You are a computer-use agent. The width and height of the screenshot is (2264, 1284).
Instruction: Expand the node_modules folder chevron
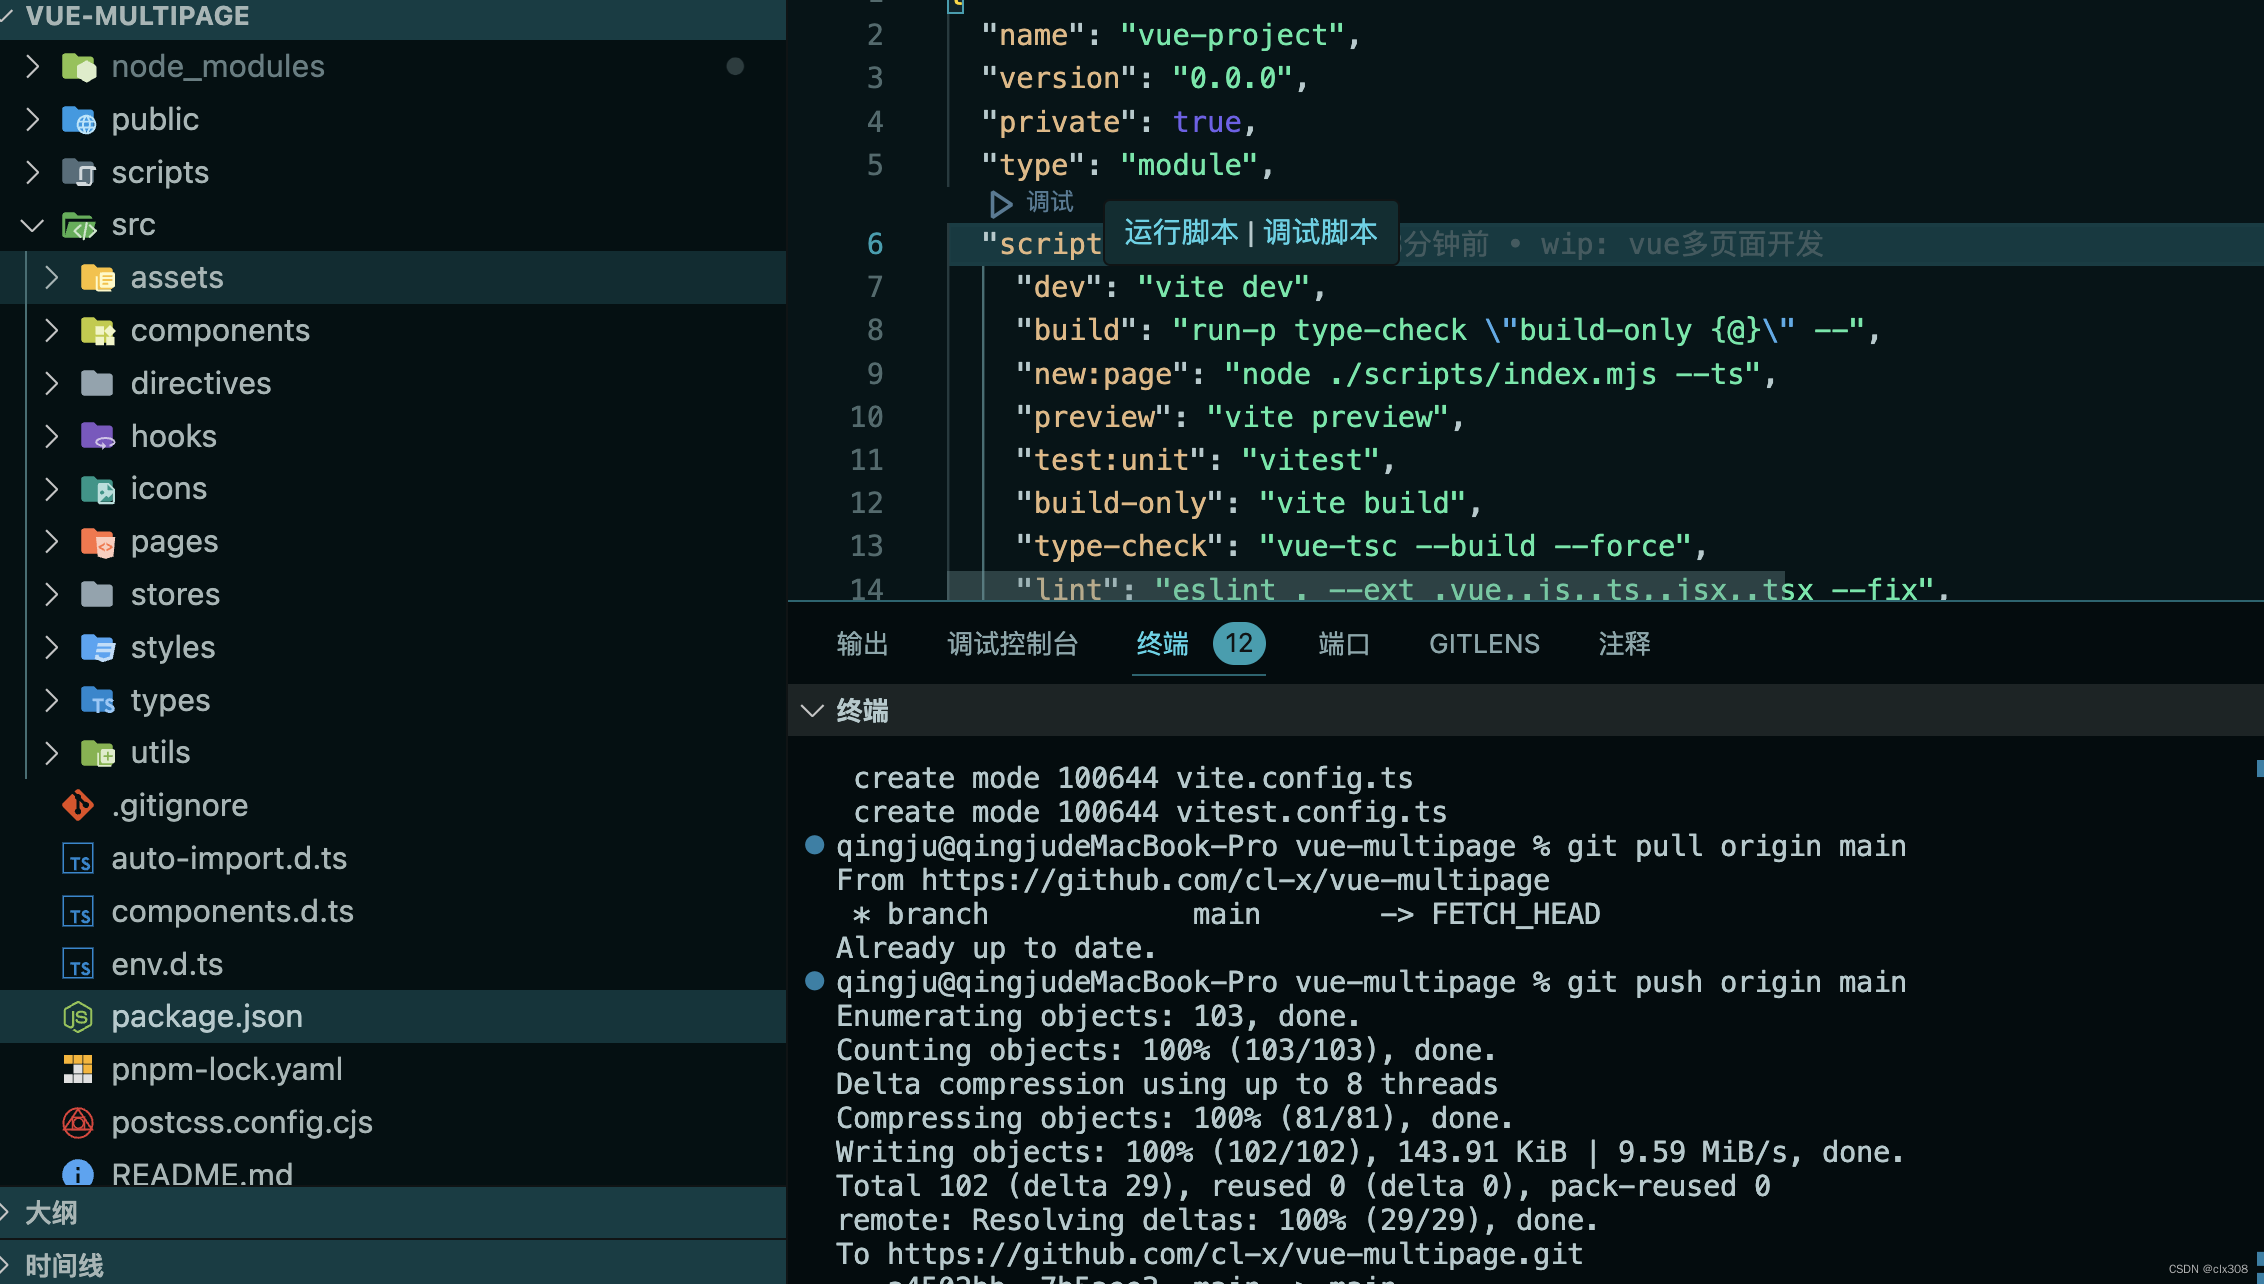[32, 67]
